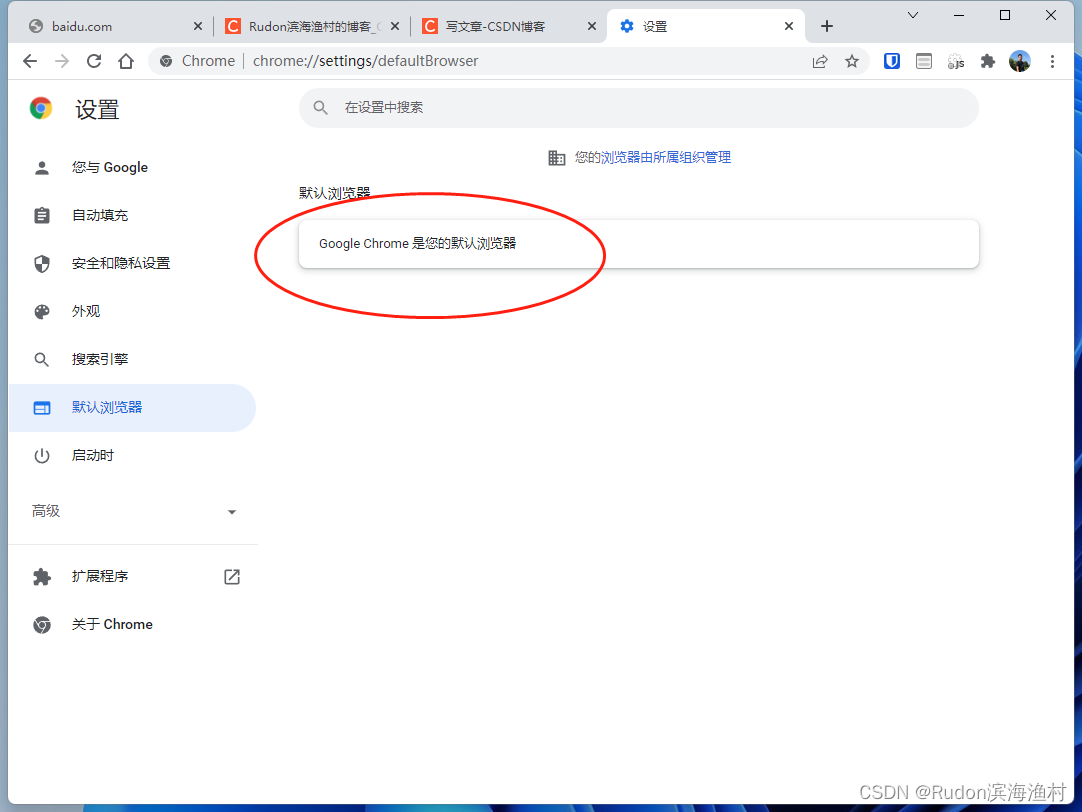Switch to 写文章-CSDN博客 tab
This screenshot has width=1082, height=812.
pos(509,26)
